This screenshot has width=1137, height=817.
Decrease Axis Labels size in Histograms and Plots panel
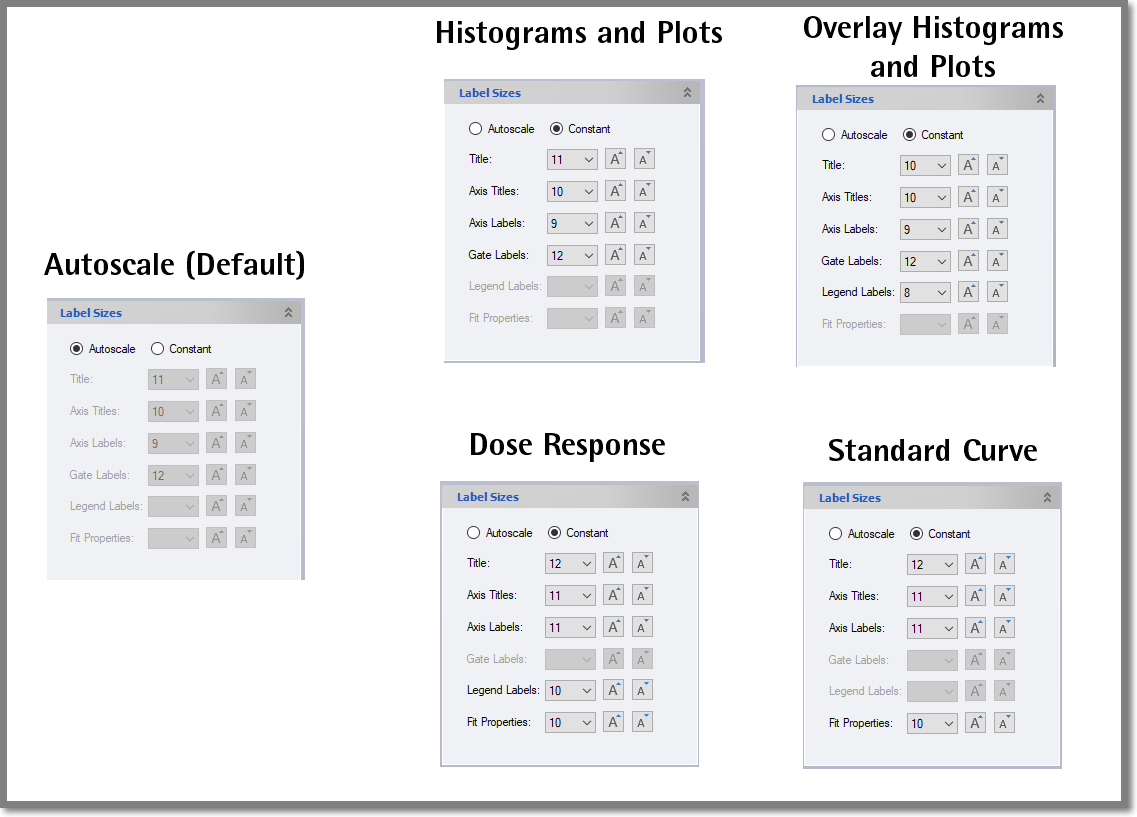644,223
